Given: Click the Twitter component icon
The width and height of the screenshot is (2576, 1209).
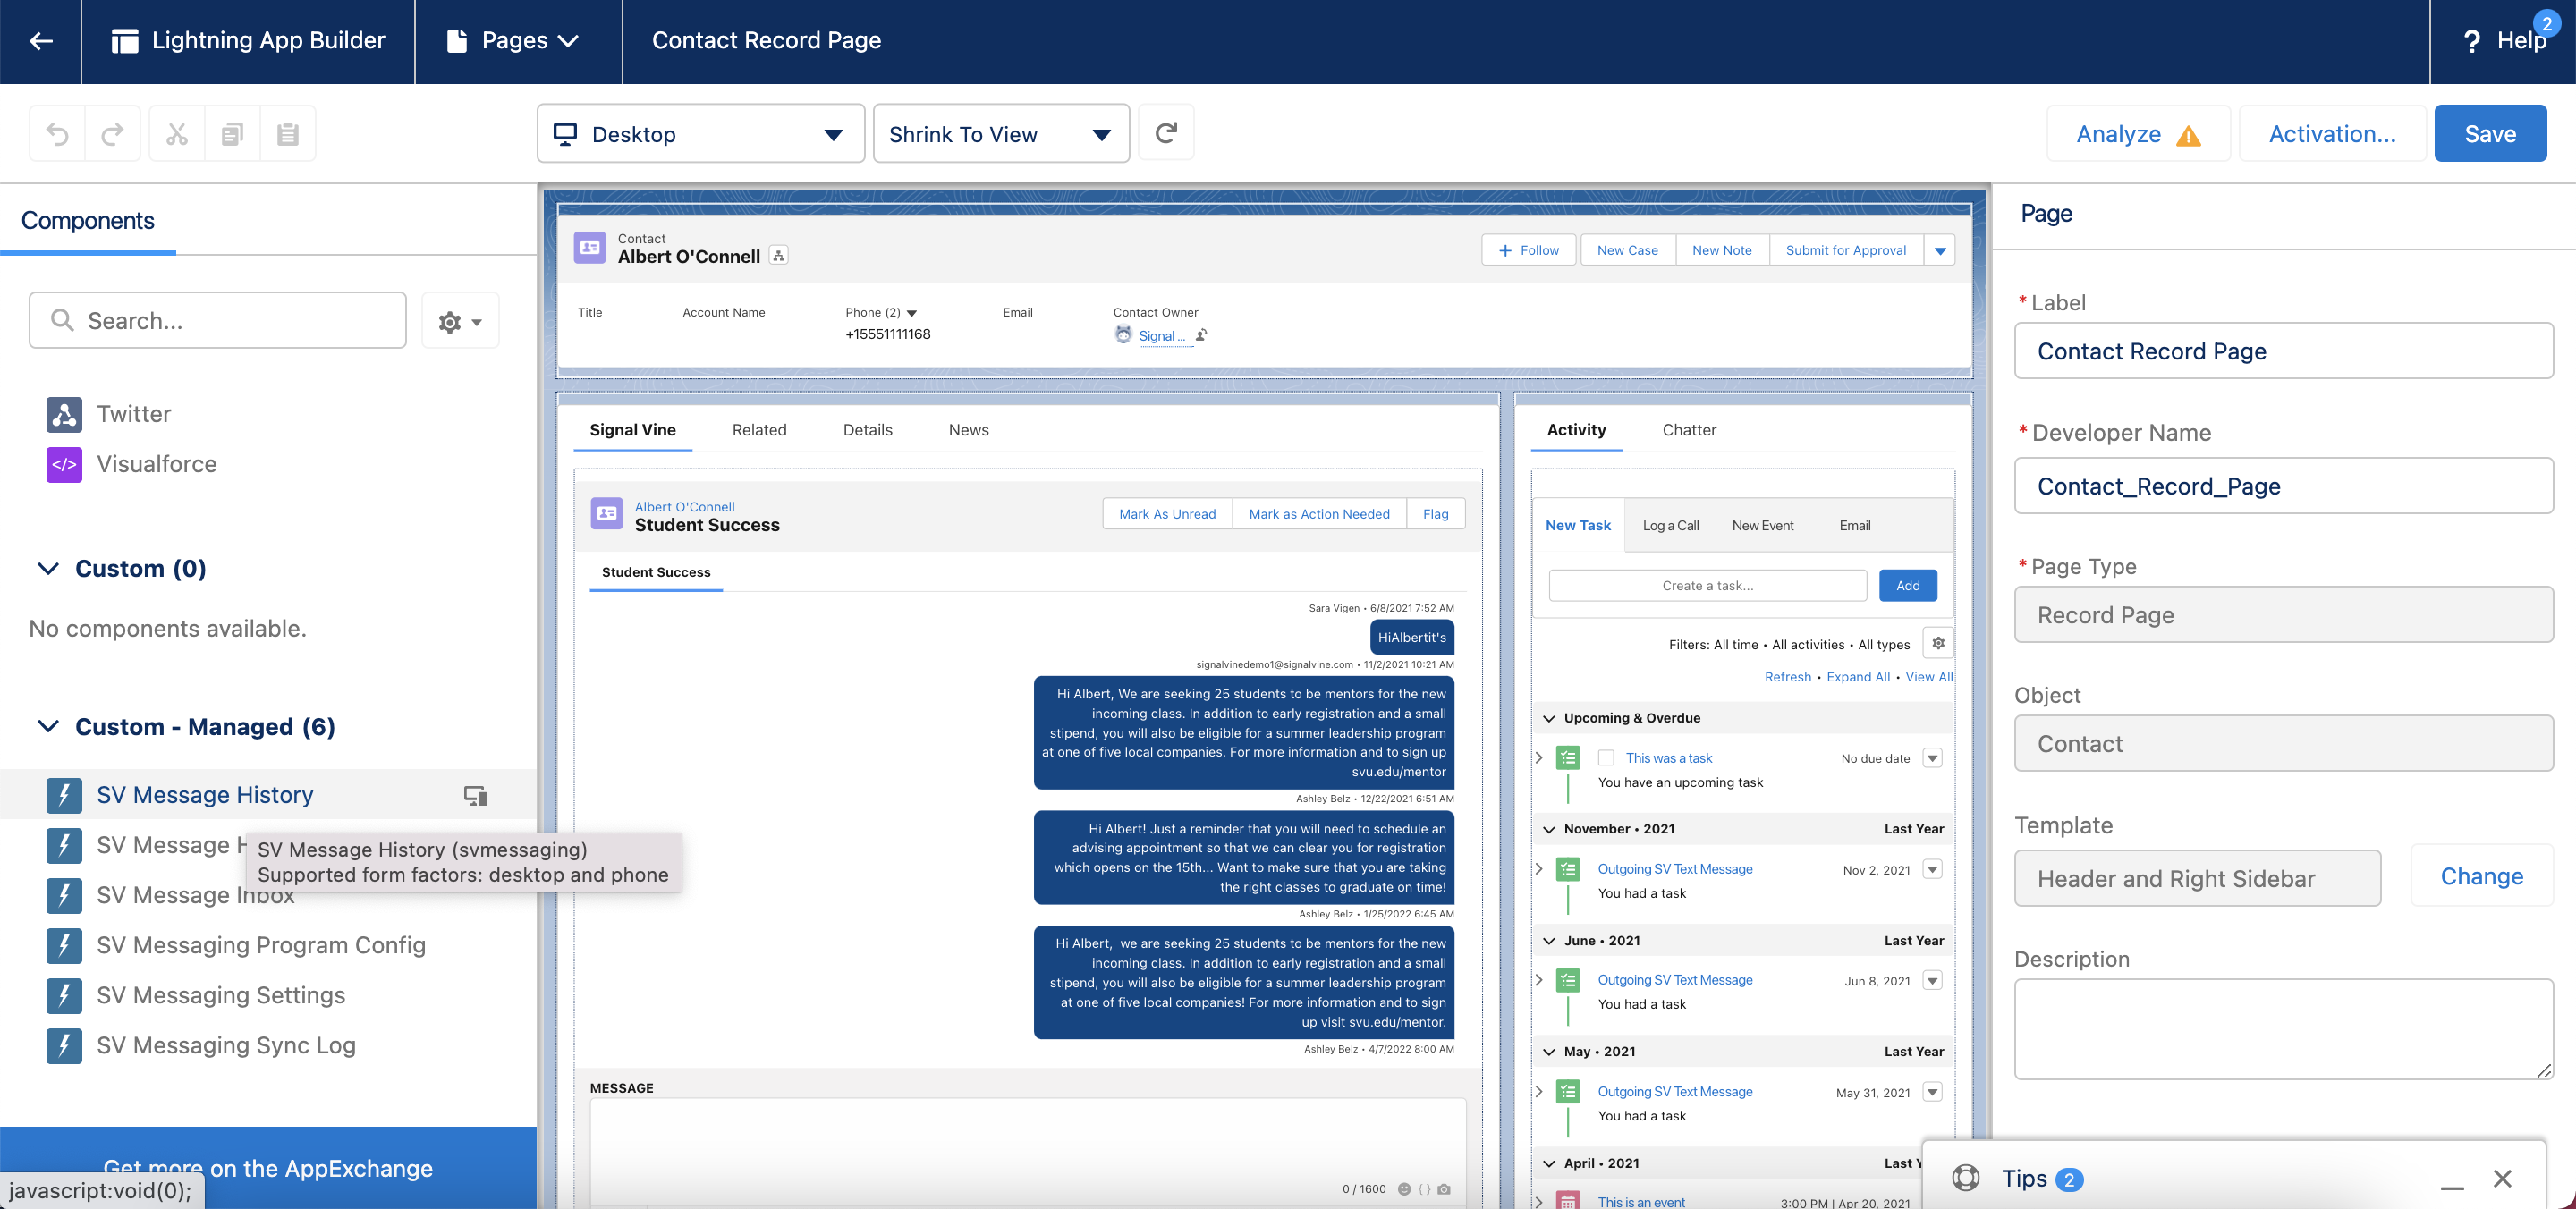Looking at the screenshot, I should (x=64, y=414).
